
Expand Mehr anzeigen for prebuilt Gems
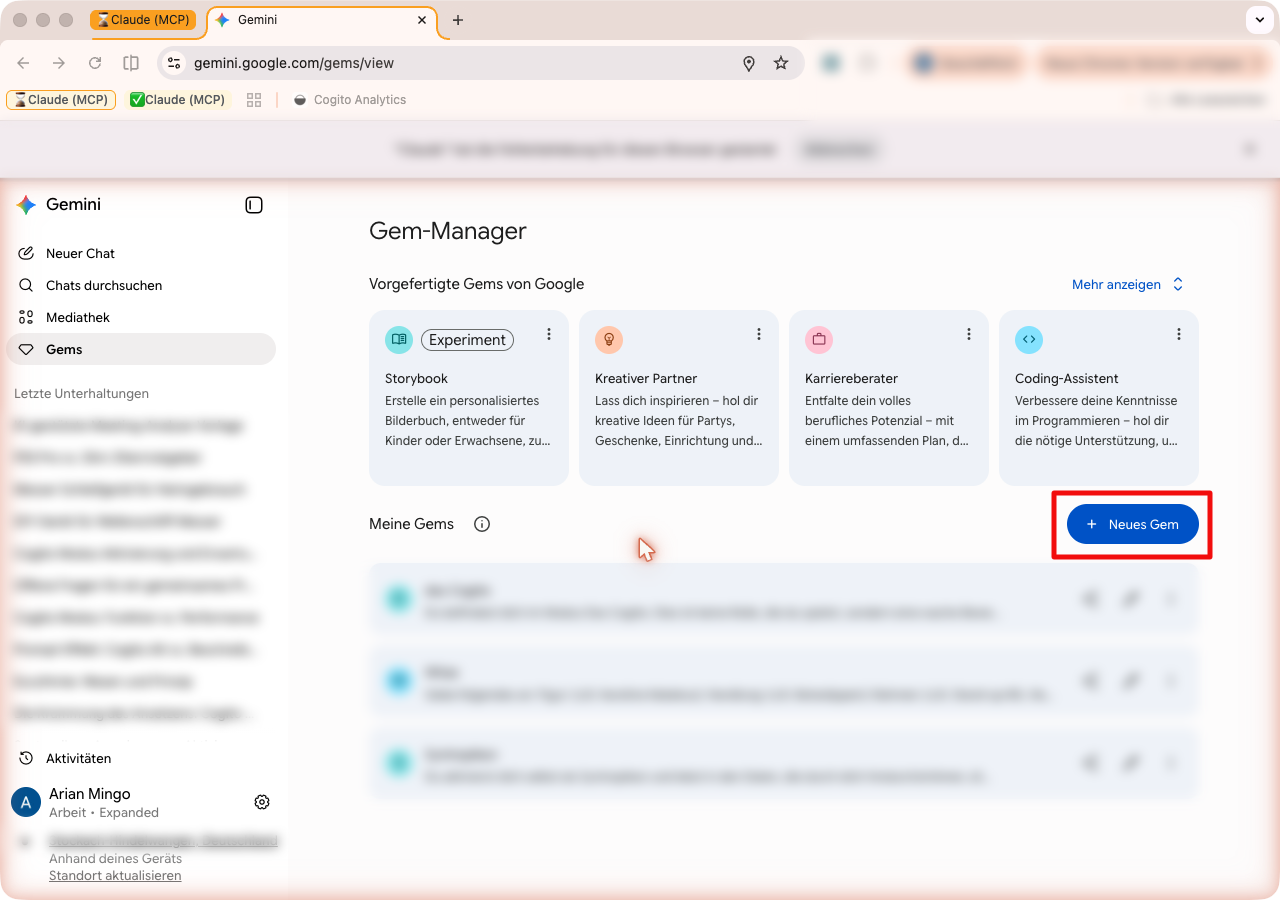(1128, 285)
